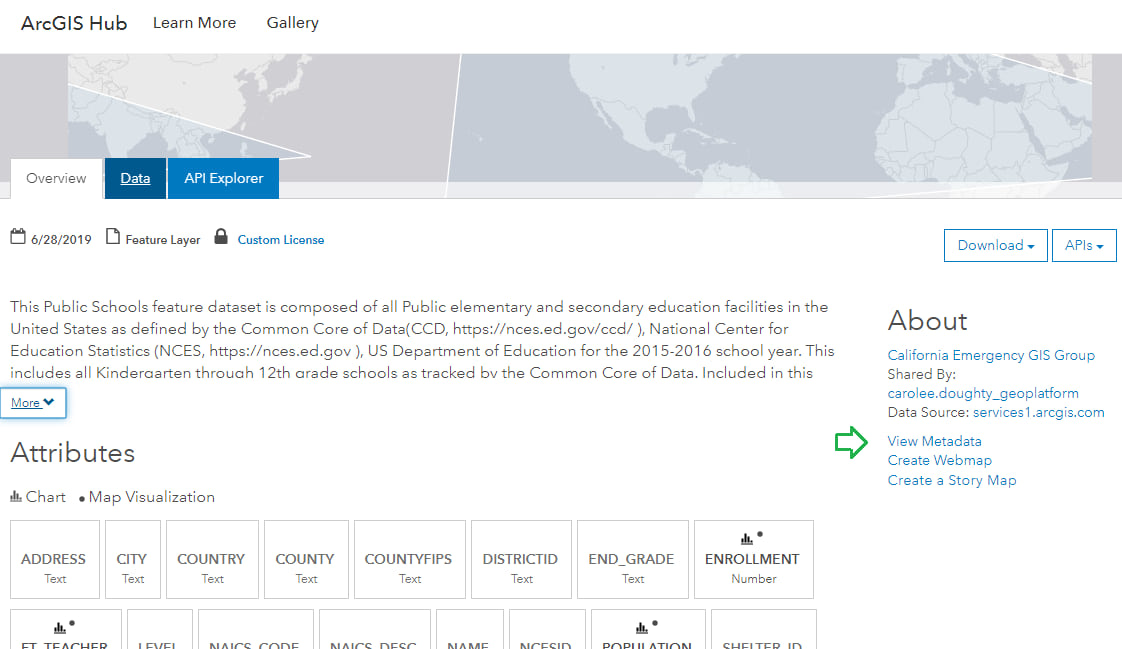Click the Attributes heading
The height and width of the screenshot is (649, 1122).
coord(72,453)
